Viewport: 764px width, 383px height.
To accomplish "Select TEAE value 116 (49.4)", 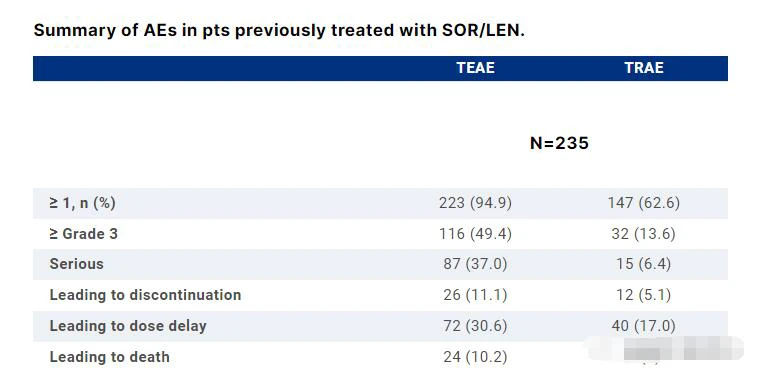I will pyautogui.click(x=476, y=234).
